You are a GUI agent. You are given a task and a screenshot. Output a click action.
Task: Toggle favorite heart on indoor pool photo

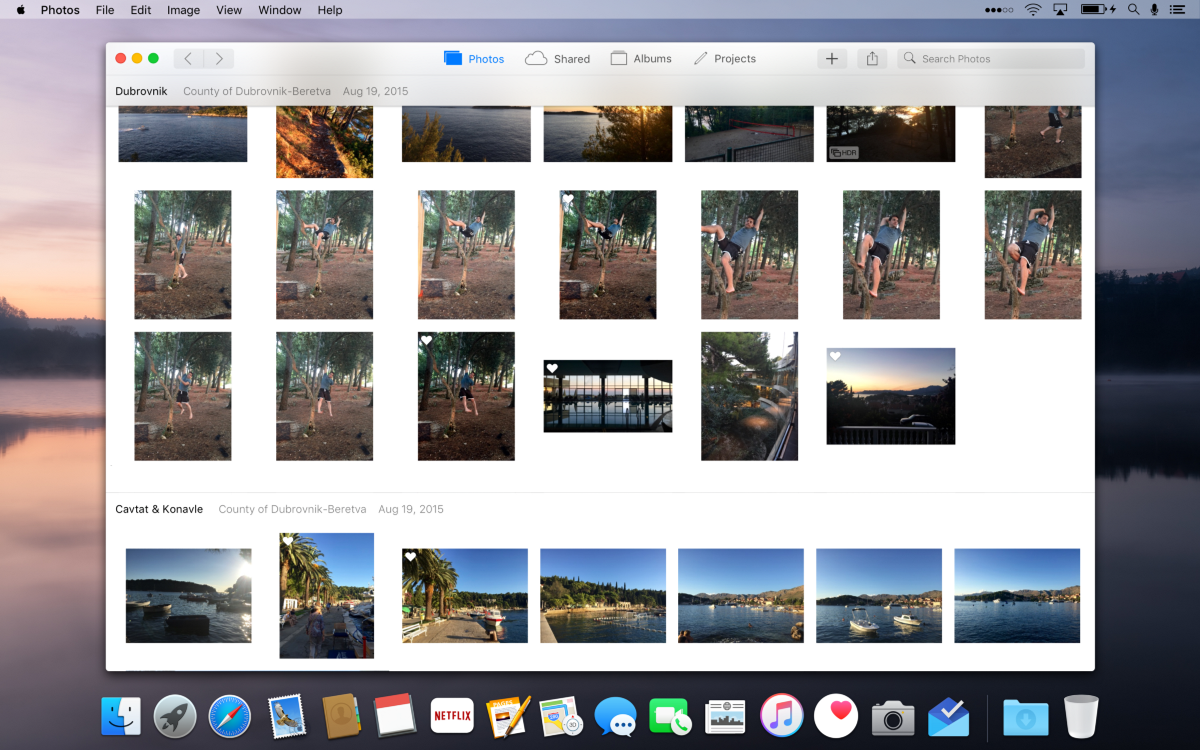551,369
